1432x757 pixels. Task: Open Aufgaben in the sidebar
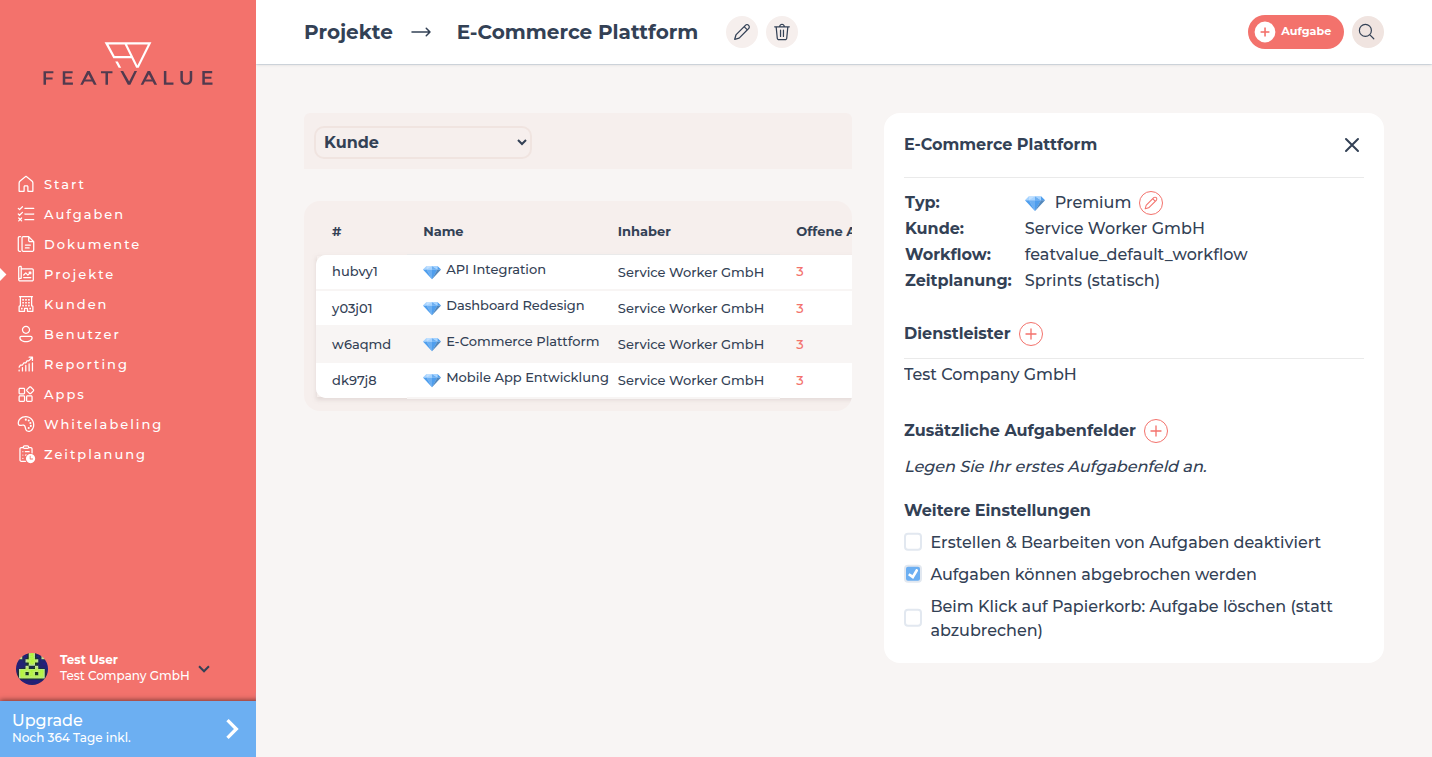point(84,214)
